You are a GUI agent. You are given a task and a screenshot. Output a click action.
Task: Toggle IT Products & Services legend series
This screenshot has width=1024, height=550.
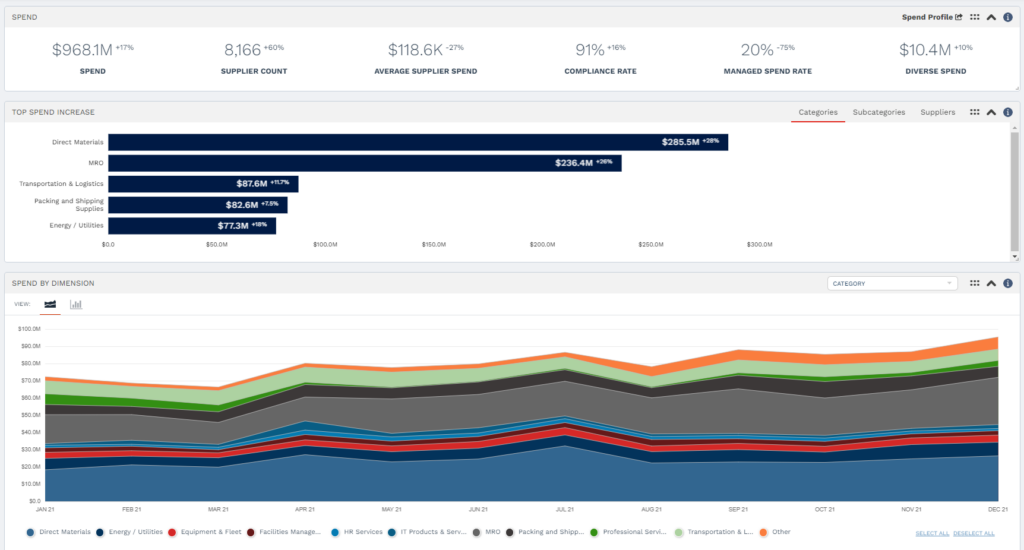coord(427,532)
